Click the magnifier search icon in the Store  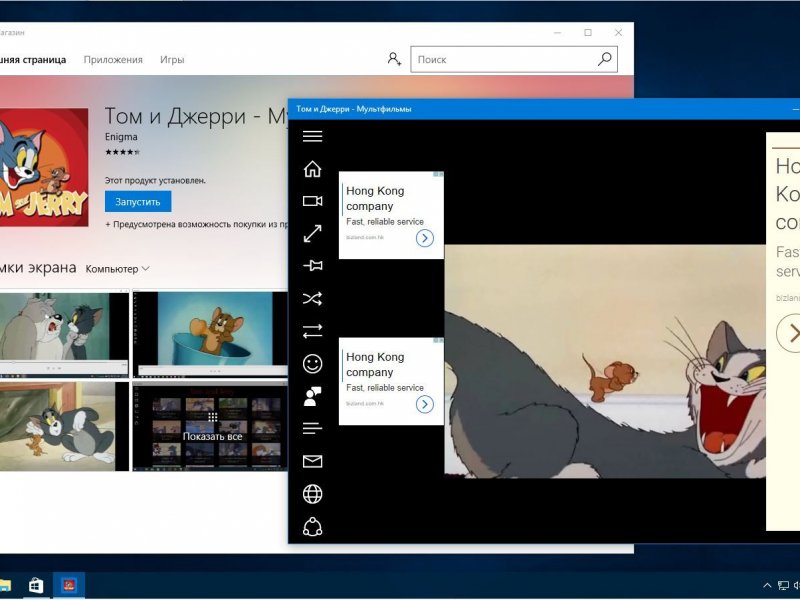(x=605, y=59)
